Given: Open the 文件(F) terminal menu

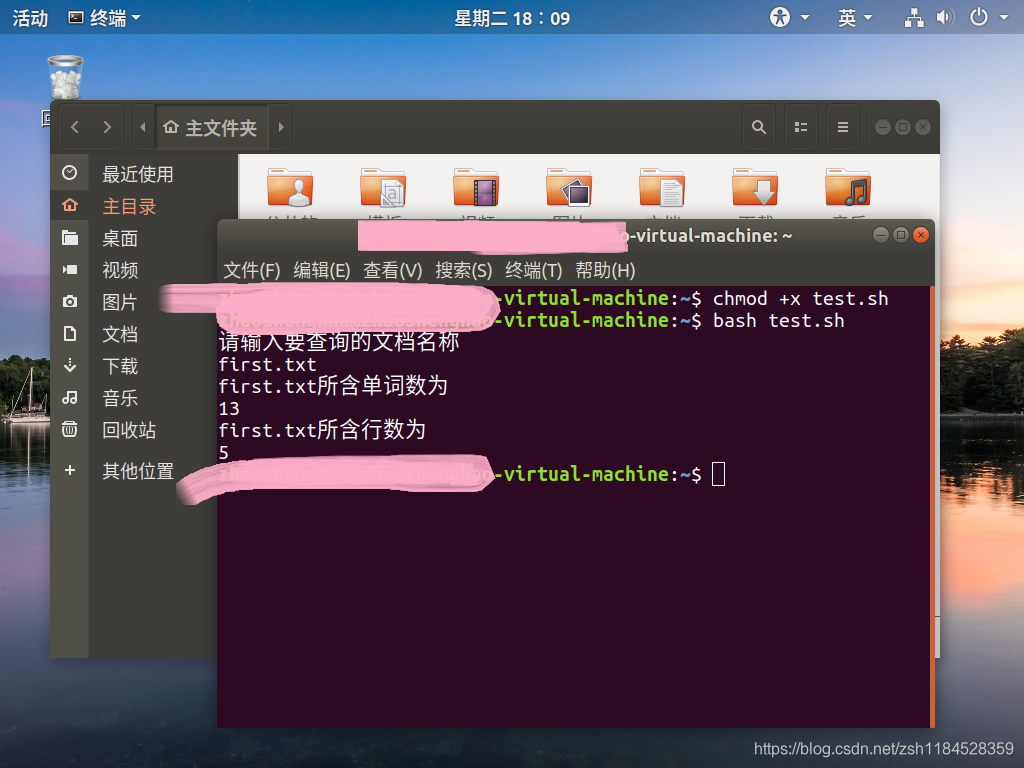Looking at the screenshot, I should tap(252, 270).
